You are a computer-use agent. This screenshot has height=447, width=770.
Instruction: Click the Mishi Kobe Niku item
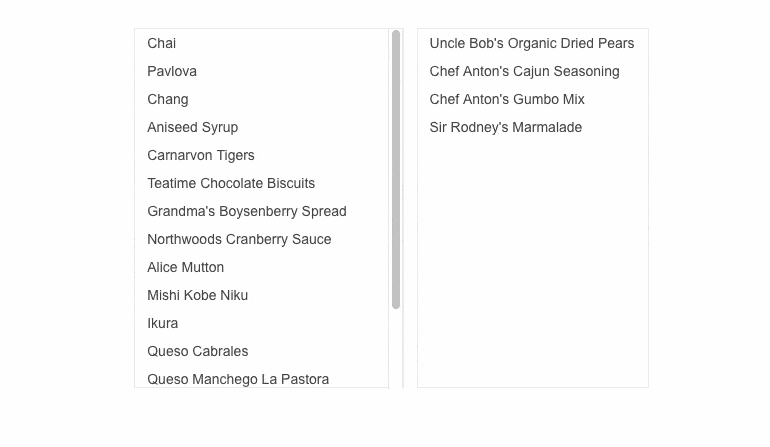click(x=198, y=295)
